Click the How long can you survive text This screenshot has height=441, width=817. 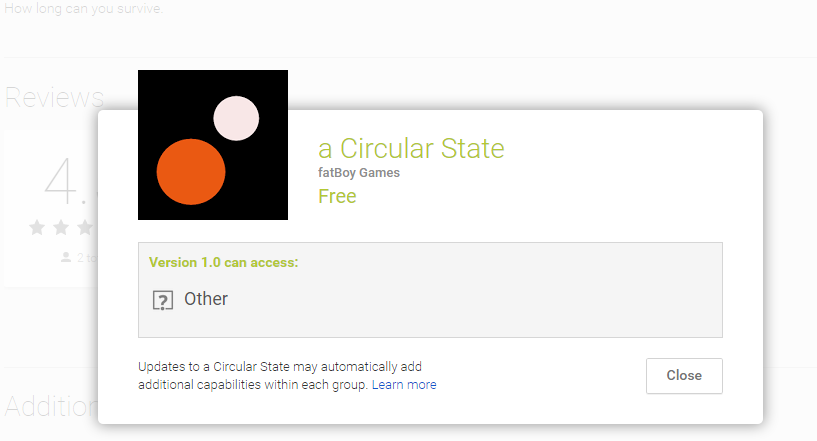pyautogui.click(x=82, y=9)
